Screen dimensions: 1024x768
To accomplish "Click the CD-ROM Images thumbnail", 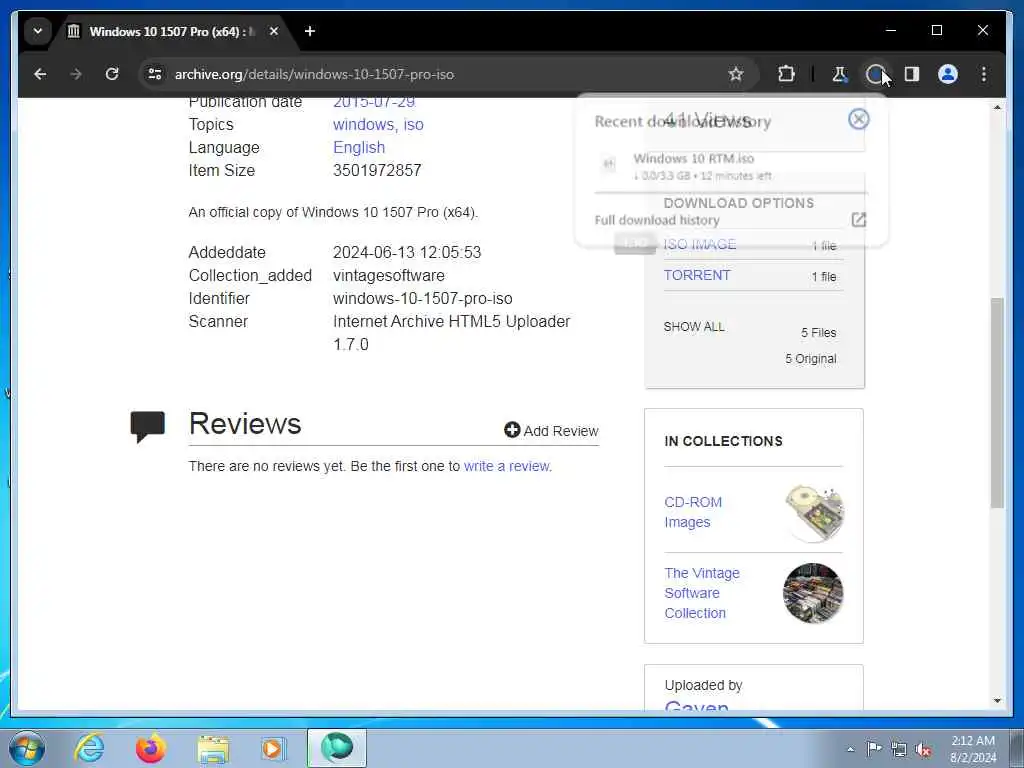I will [814, 513].
